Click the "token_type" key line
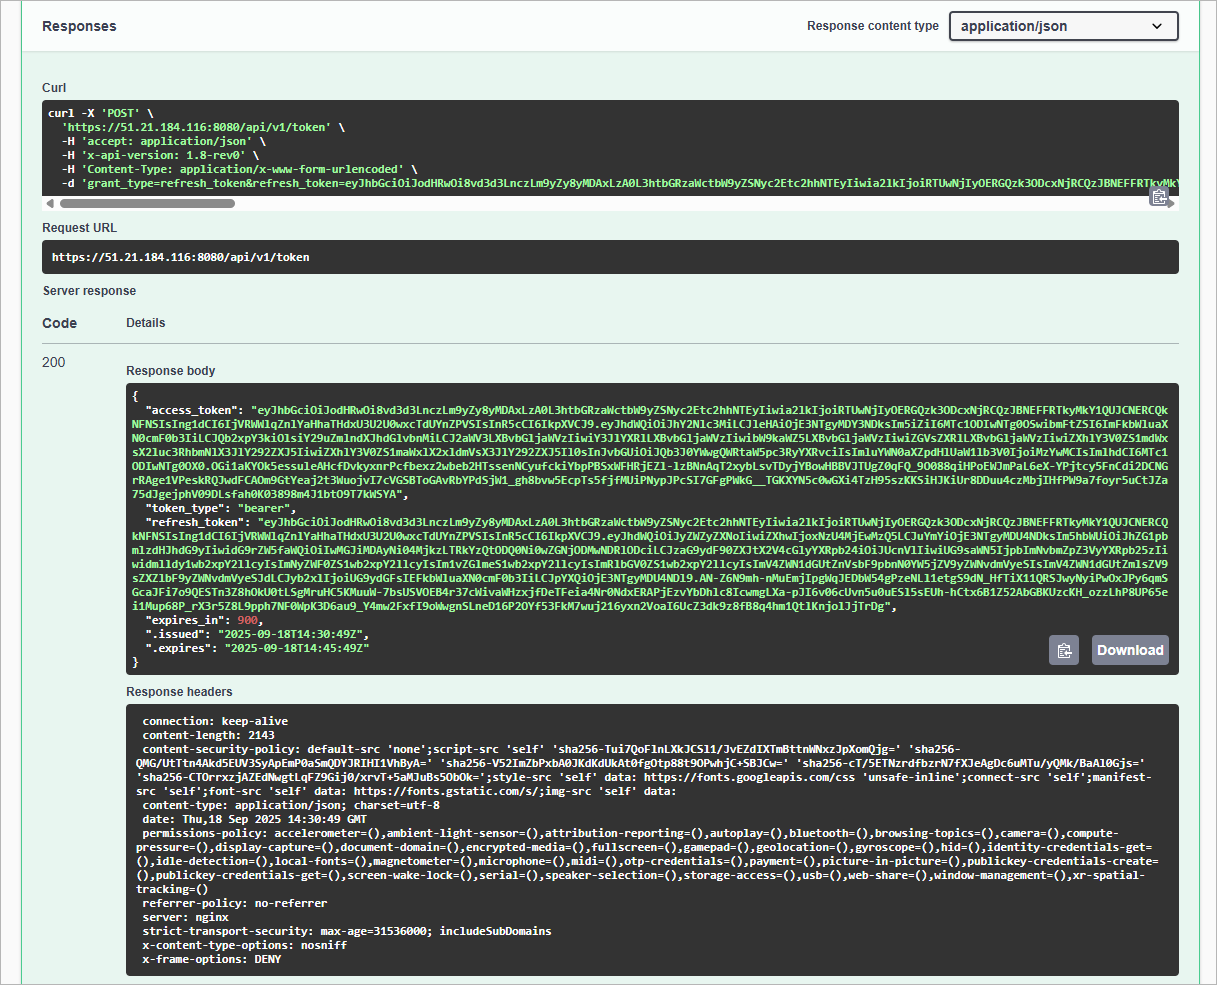 [x=222, y=508]
